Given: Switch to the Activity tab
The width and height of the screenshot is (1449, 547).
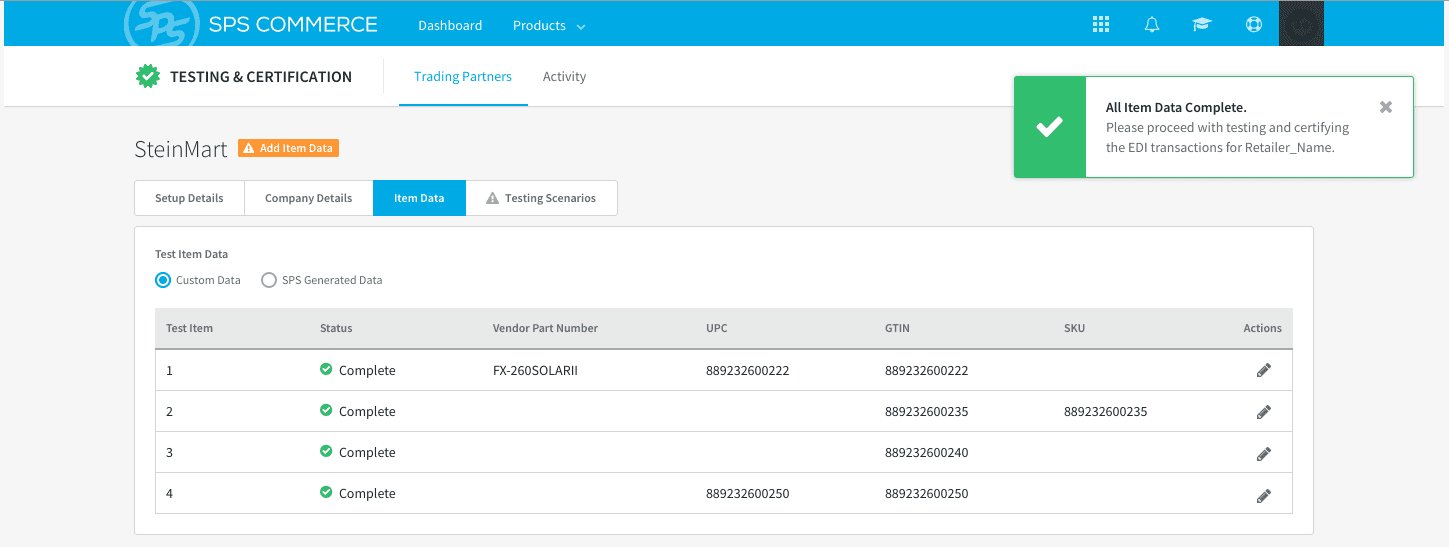Looking at the screenshot, I should [x=564, y=76].
